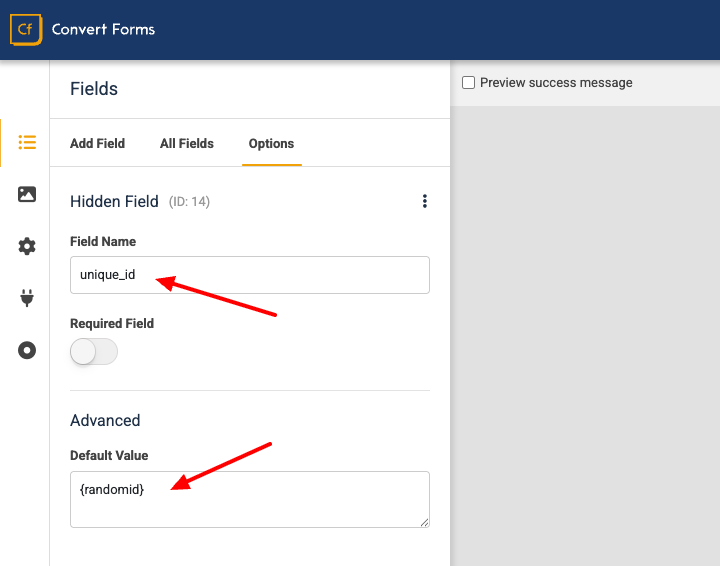720x566 pixels.
Task: Click the Convert Forms title text
Action: point(103,29)
